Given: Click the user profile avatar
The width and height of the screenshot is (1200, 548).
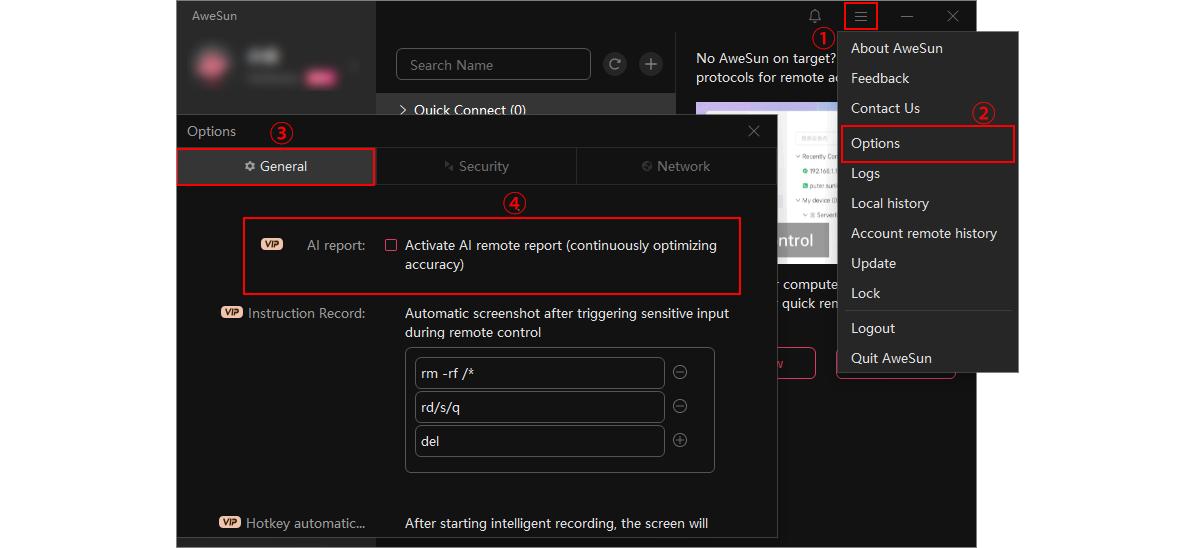Looking at the screenshot, I should click(212, 65).
